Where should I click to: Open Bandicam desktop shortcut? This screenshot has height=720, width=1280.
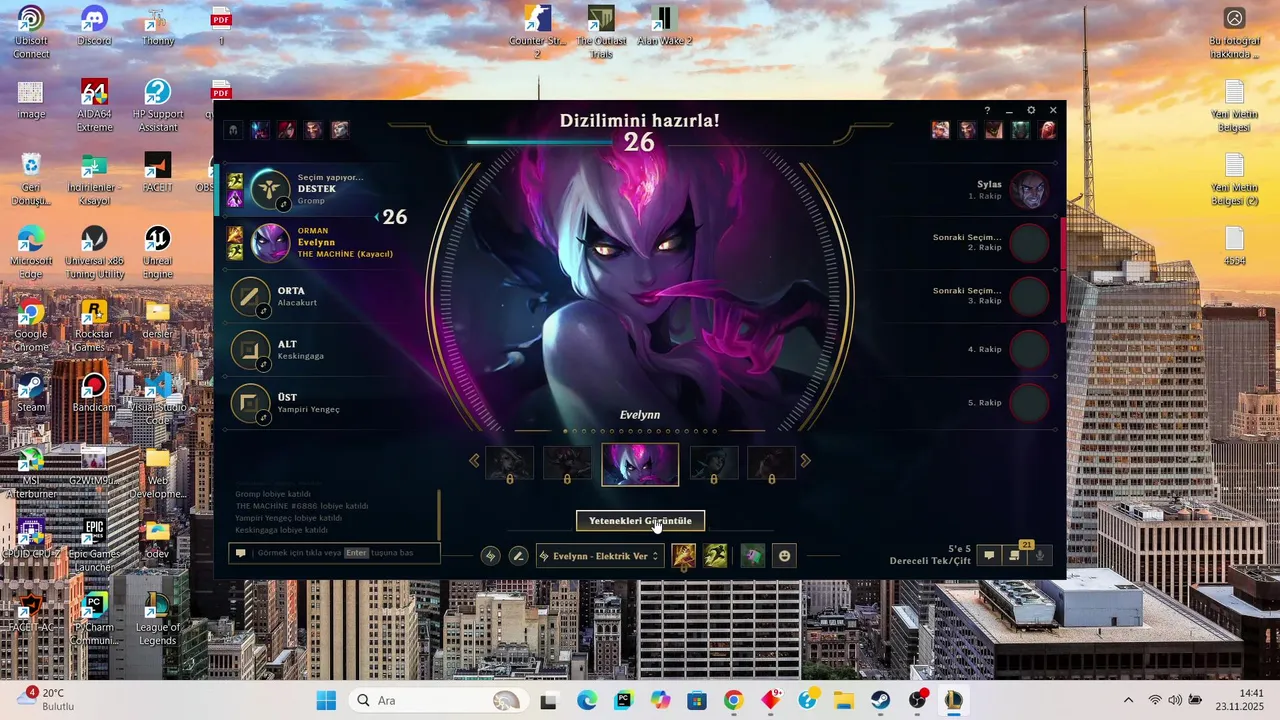pos(94,392)
